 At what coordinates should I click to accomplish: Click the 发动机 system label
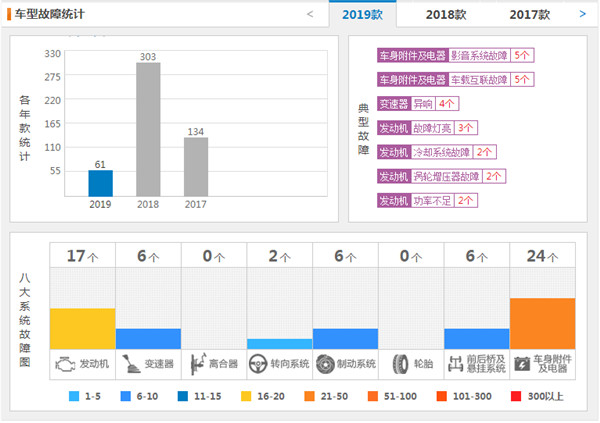coord(94,364)
